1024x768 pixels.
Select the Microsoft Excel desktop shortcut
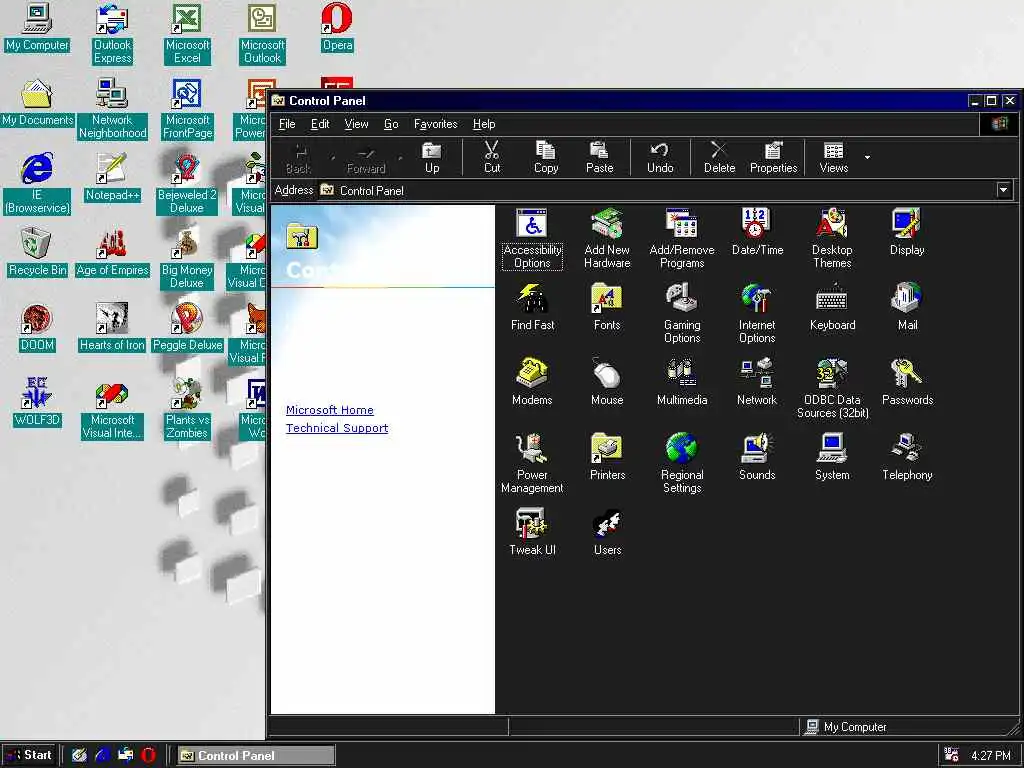point(187,34)
